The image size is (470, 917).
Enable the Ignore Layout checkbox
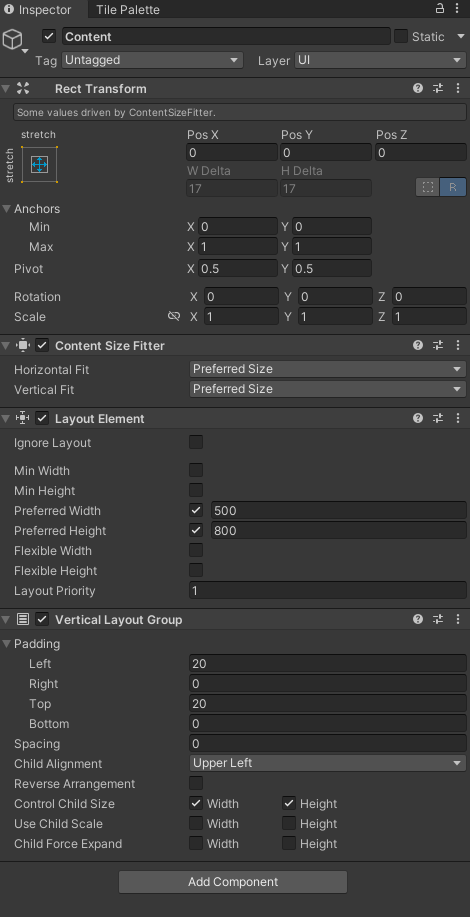196,442
